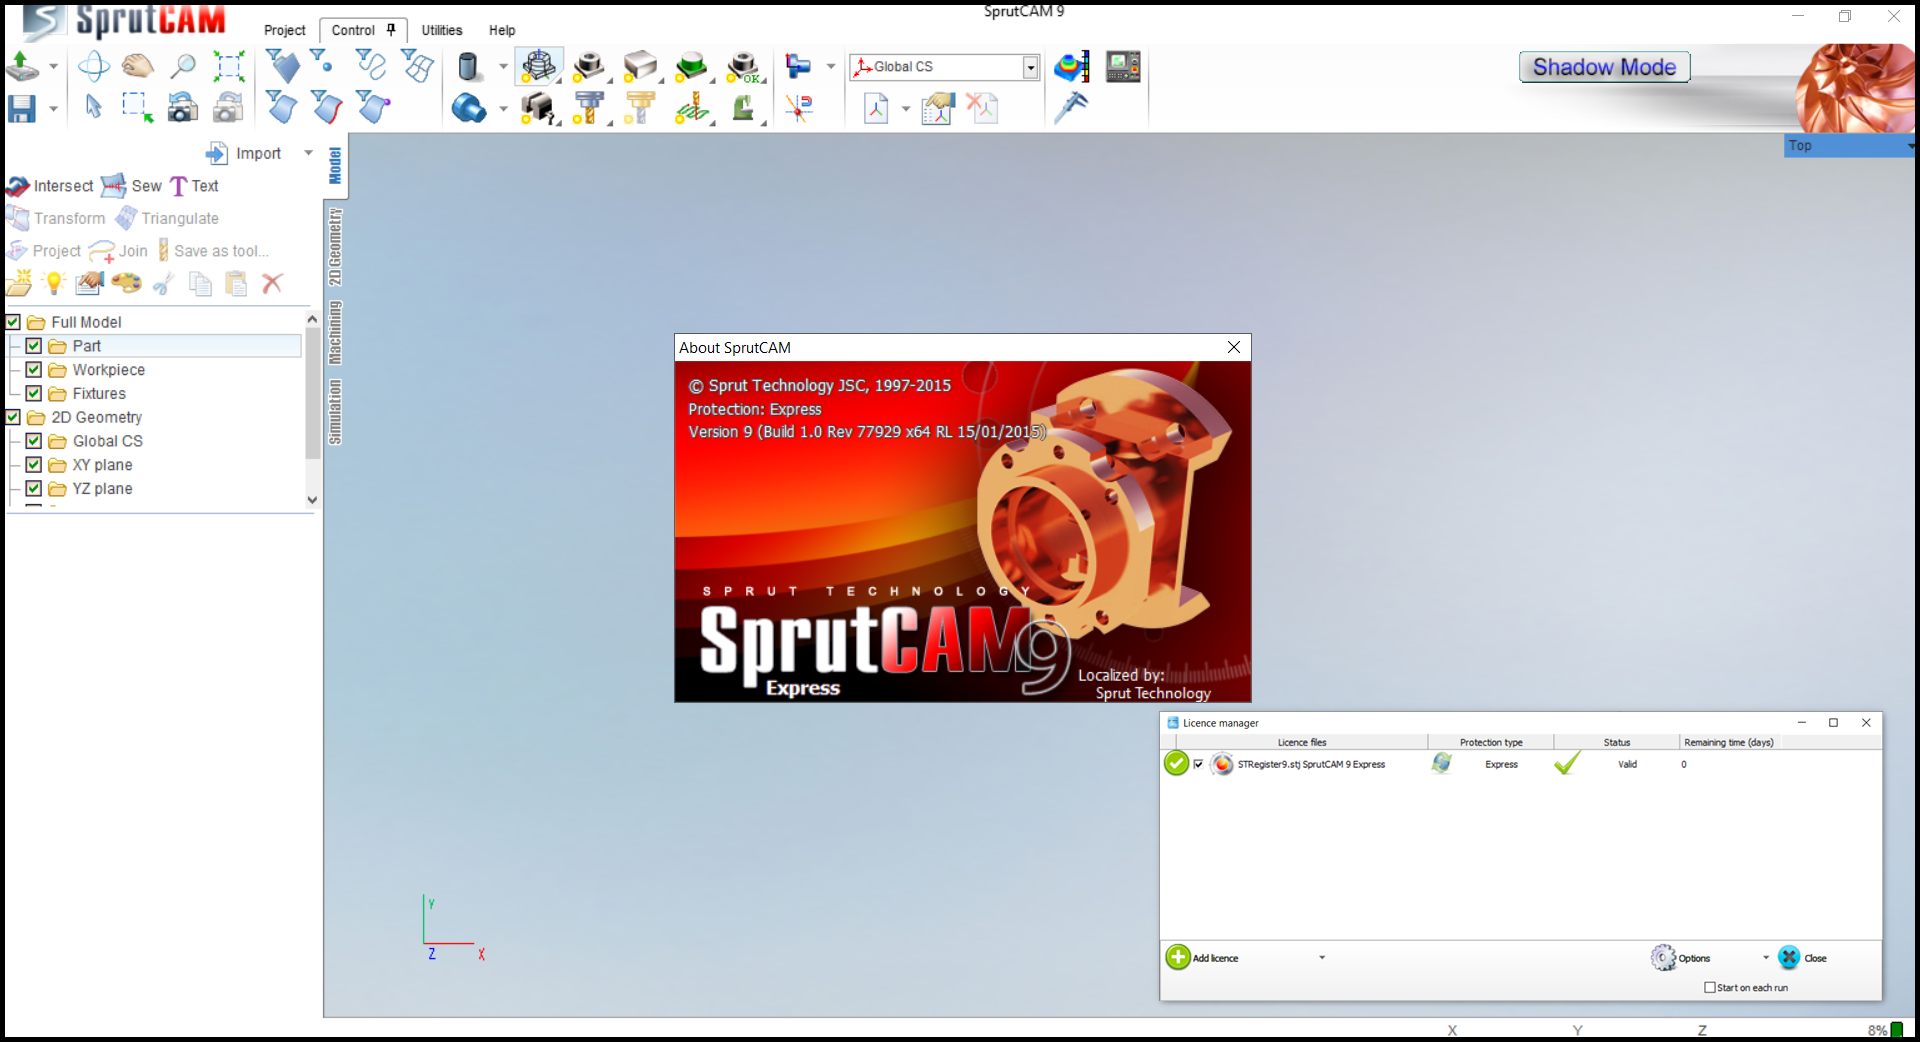Uncheck the YZ plane checkbox
The width and height of the screenshot is (1920, 1042).
click(x=34, y=489)
